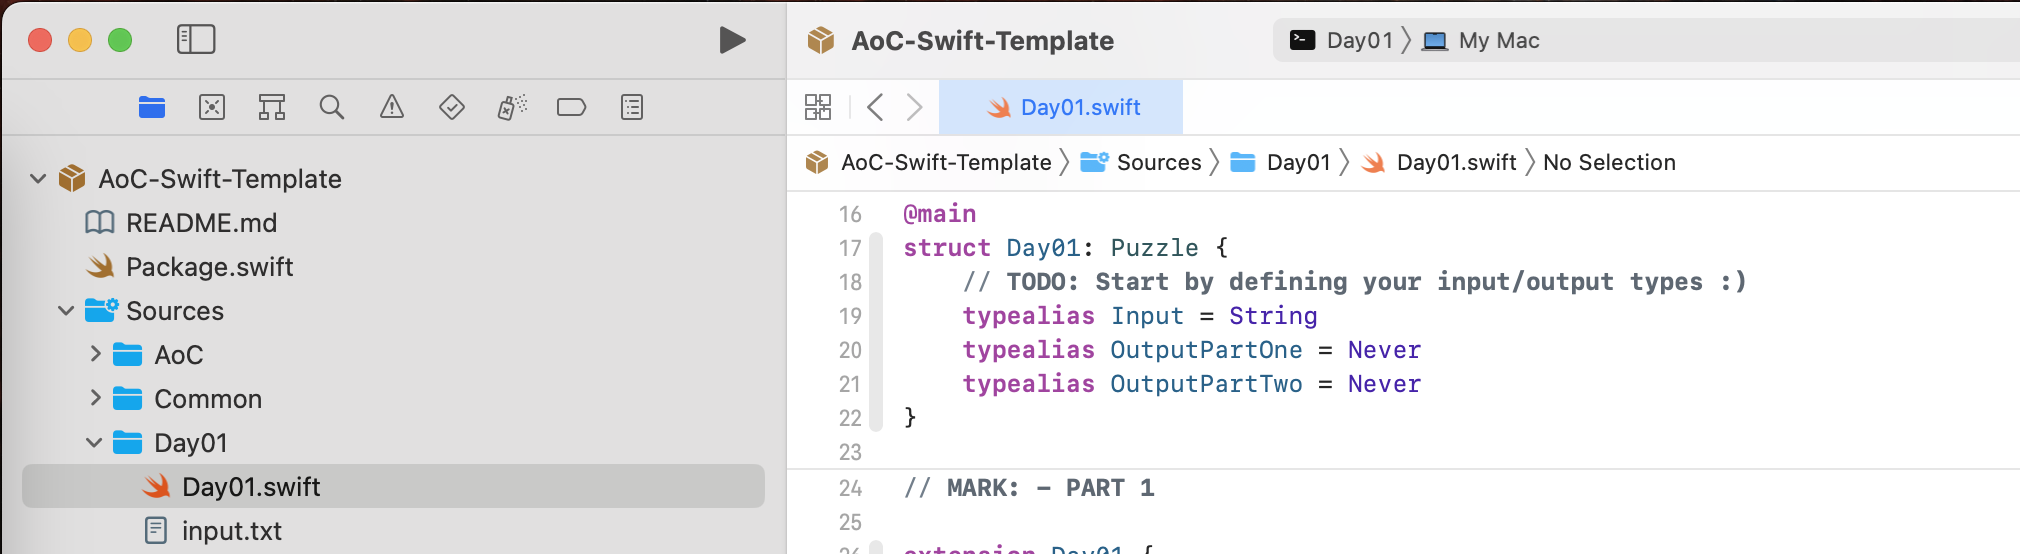Click the package icon beside the project title
Screen dimensions: 2020x554
click(x=821, y=40)
